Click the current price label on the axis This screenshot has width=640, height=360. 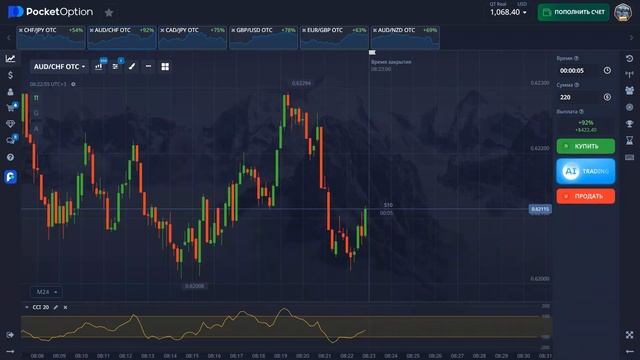540,209
